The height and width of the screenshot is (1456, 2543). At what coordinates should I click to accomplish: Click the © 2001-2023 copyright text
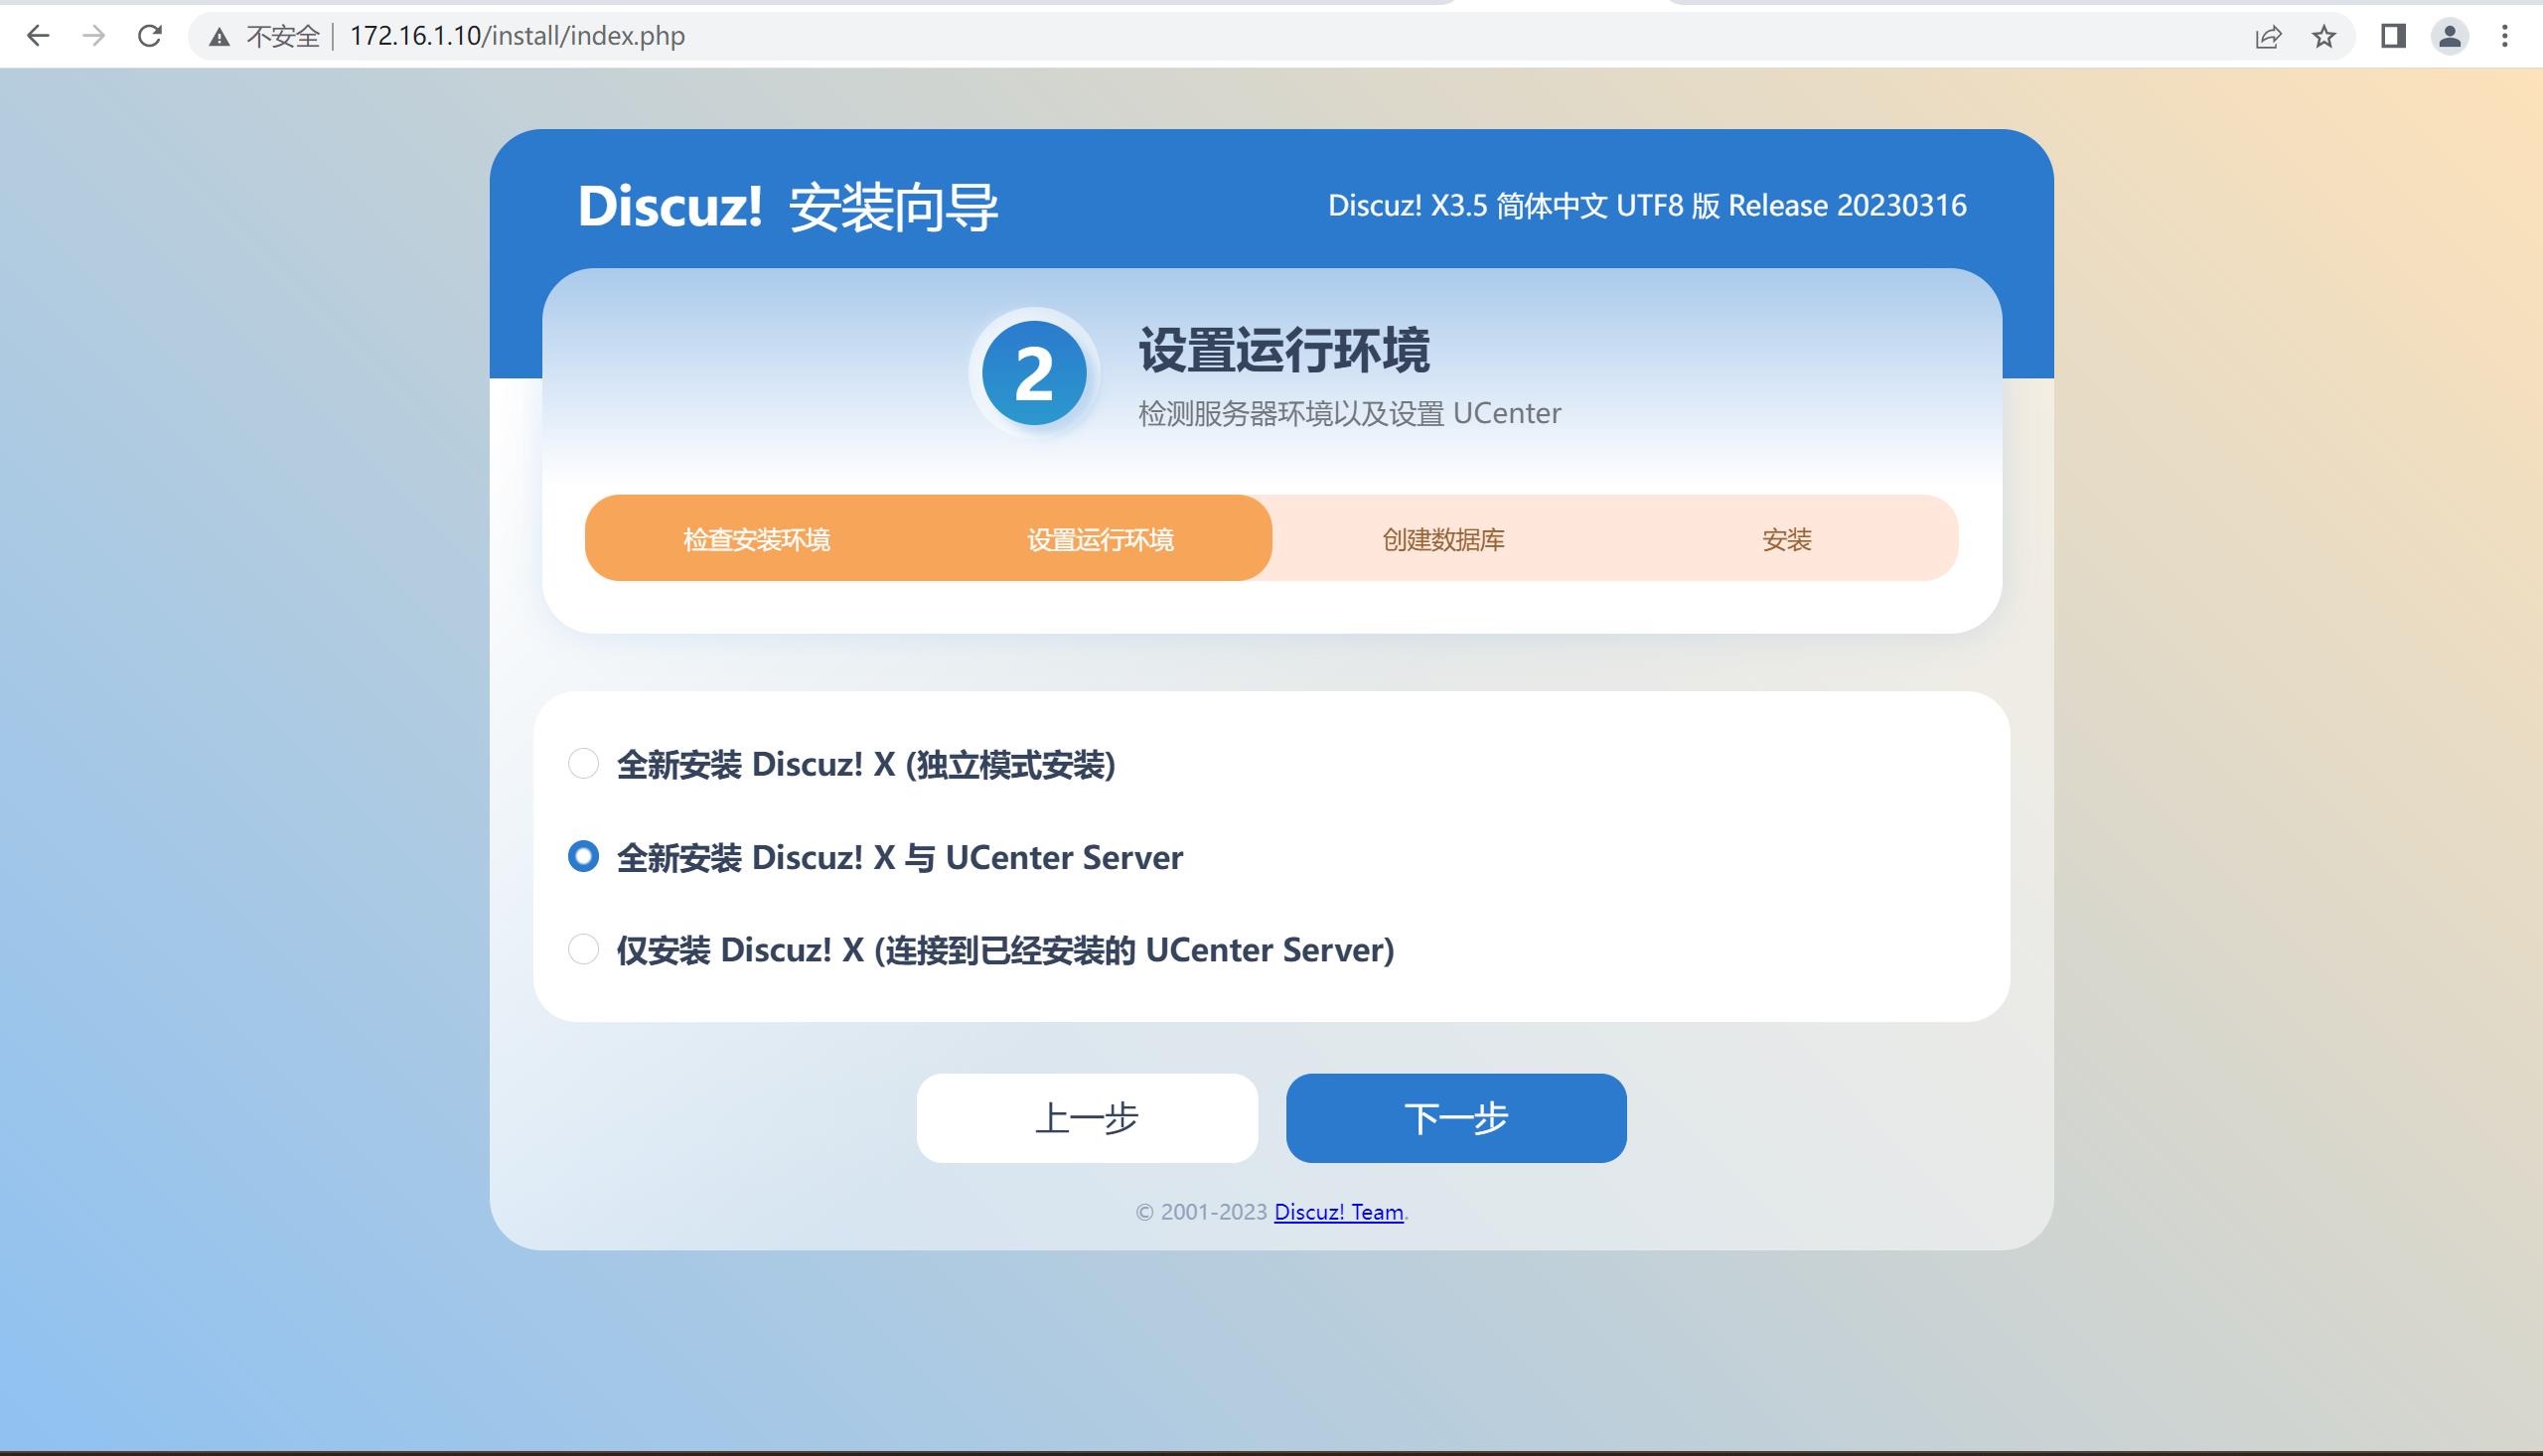[x=1201, y=1212]
